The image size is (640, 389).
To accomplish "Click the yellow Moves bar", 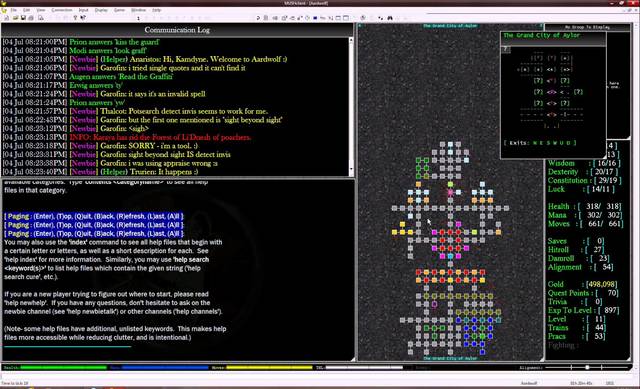I will [x=269, y=367].
